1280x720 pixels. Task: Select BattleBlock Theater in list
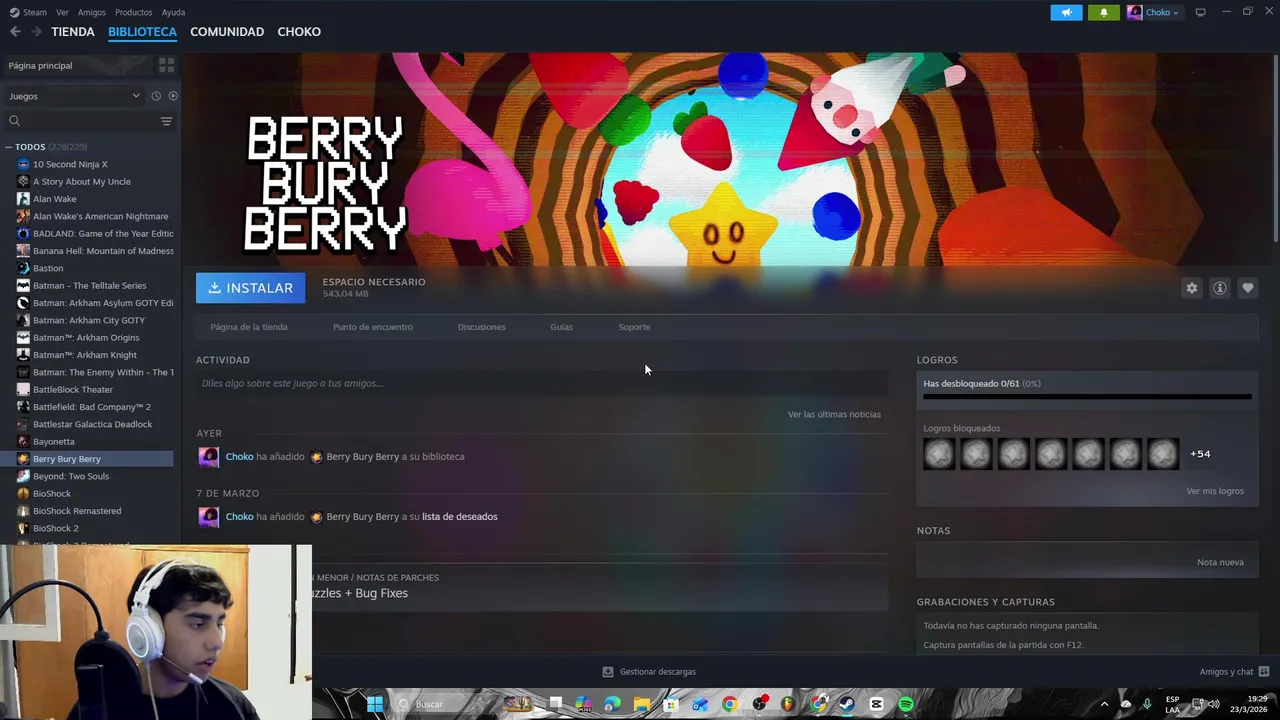click(90, 390)
